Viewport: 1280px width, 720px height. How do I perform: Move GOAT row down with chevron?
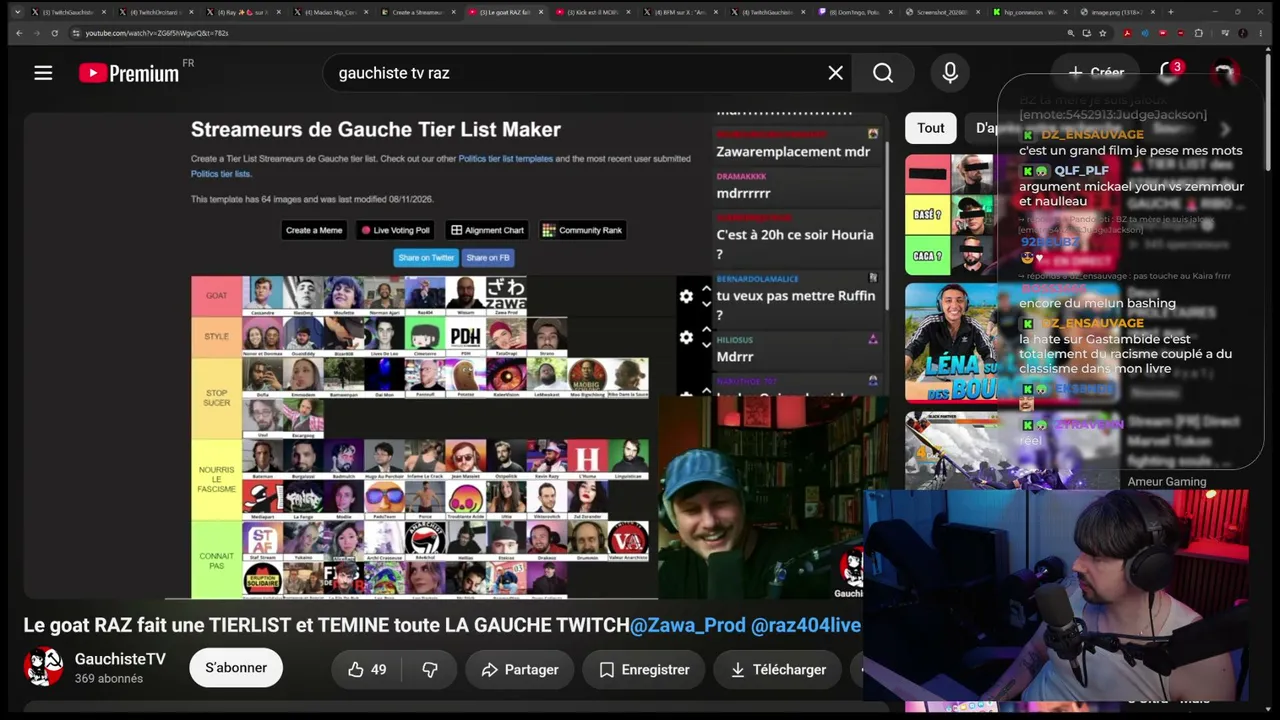(x=706, y=303)
